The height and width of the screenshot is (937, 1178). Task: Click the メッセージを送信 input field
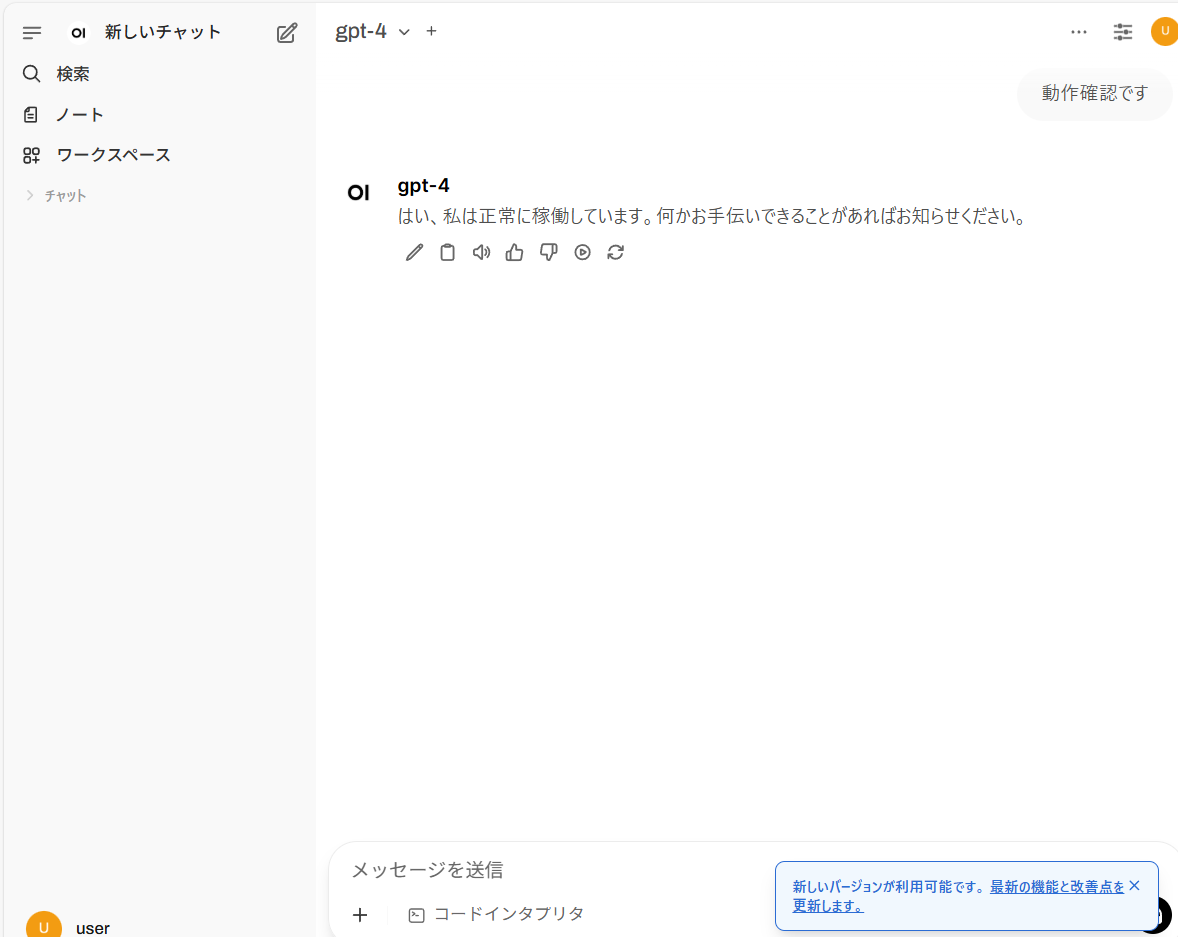(x=550, y=870)
